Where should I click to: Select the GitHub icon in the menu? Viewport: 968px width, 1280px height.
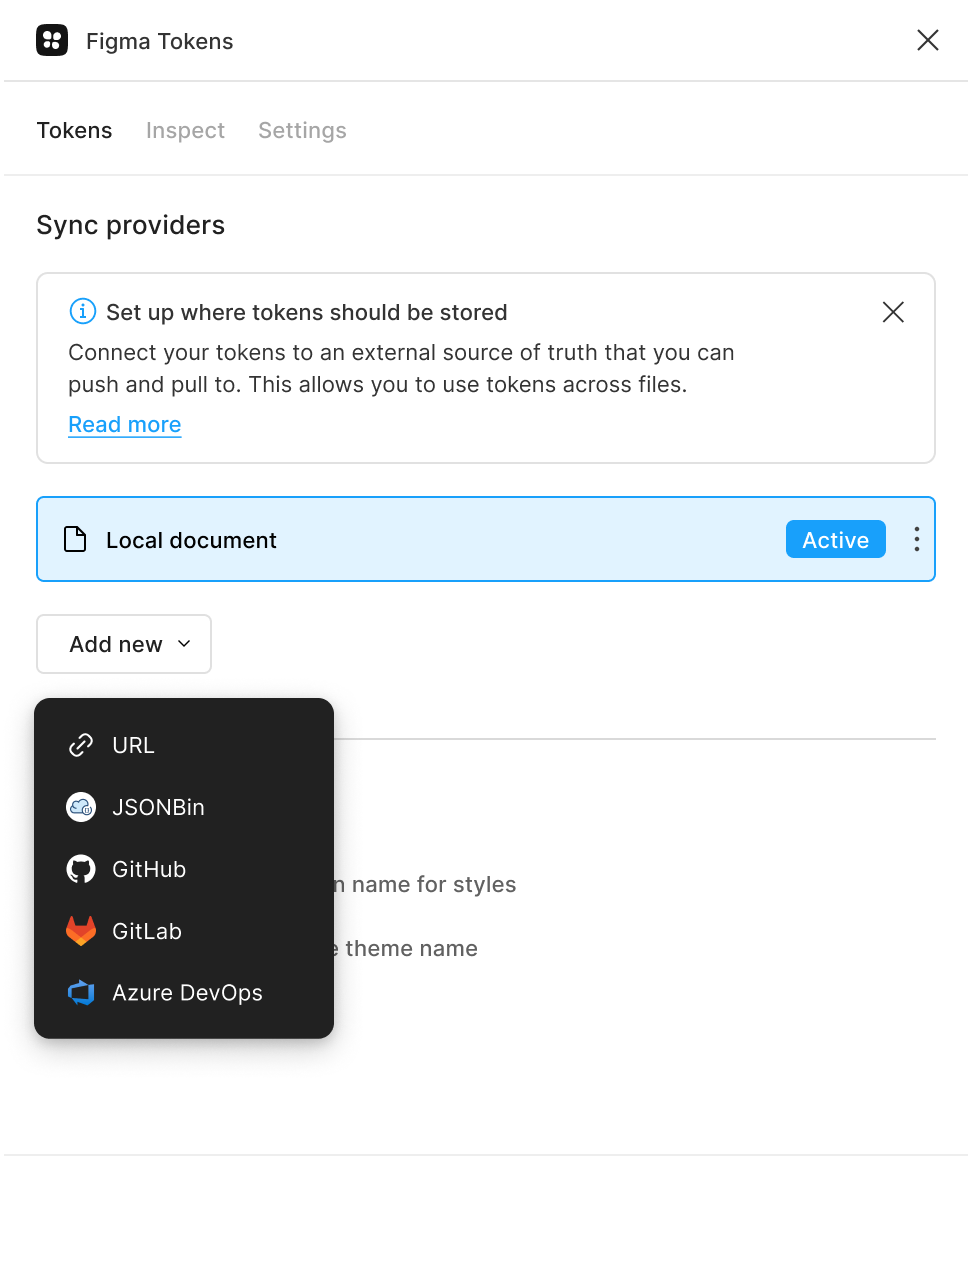click(80, 869)
